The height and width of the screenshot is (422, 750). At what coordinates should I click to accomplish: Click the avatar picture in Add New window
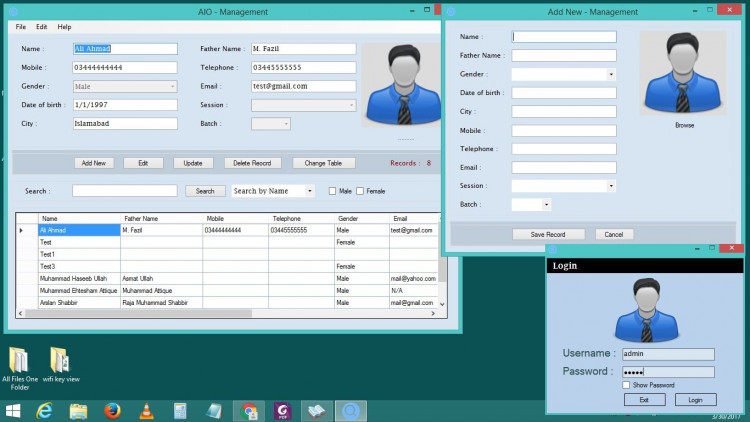(683, 73)
